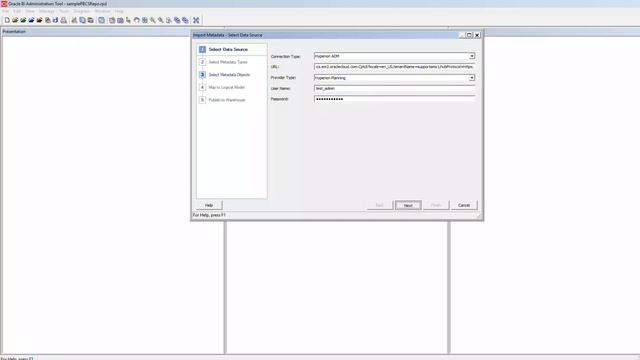
Task: Open the Tools menu
Action: [x=64, y=11]
